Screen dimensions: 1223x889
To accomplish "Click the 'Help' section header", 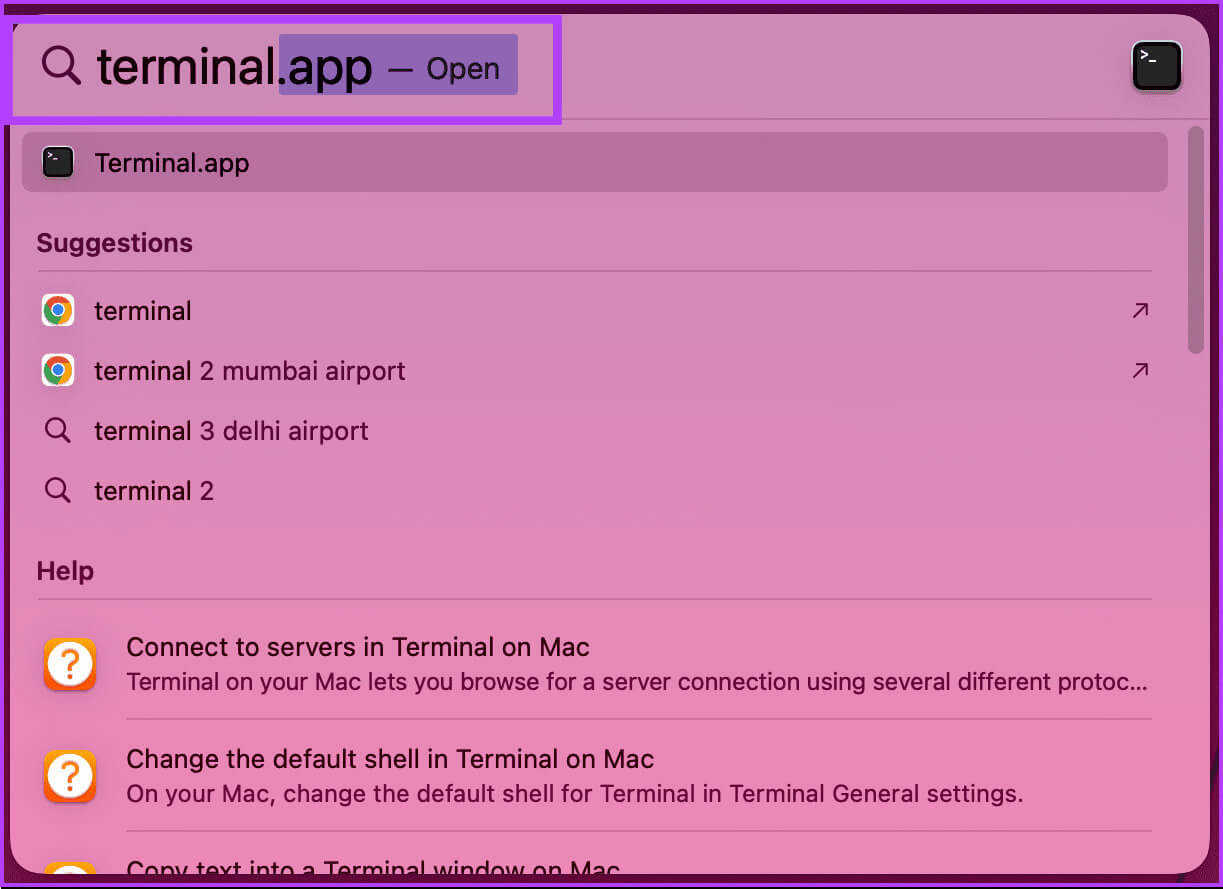I will [x=65, y=571].
